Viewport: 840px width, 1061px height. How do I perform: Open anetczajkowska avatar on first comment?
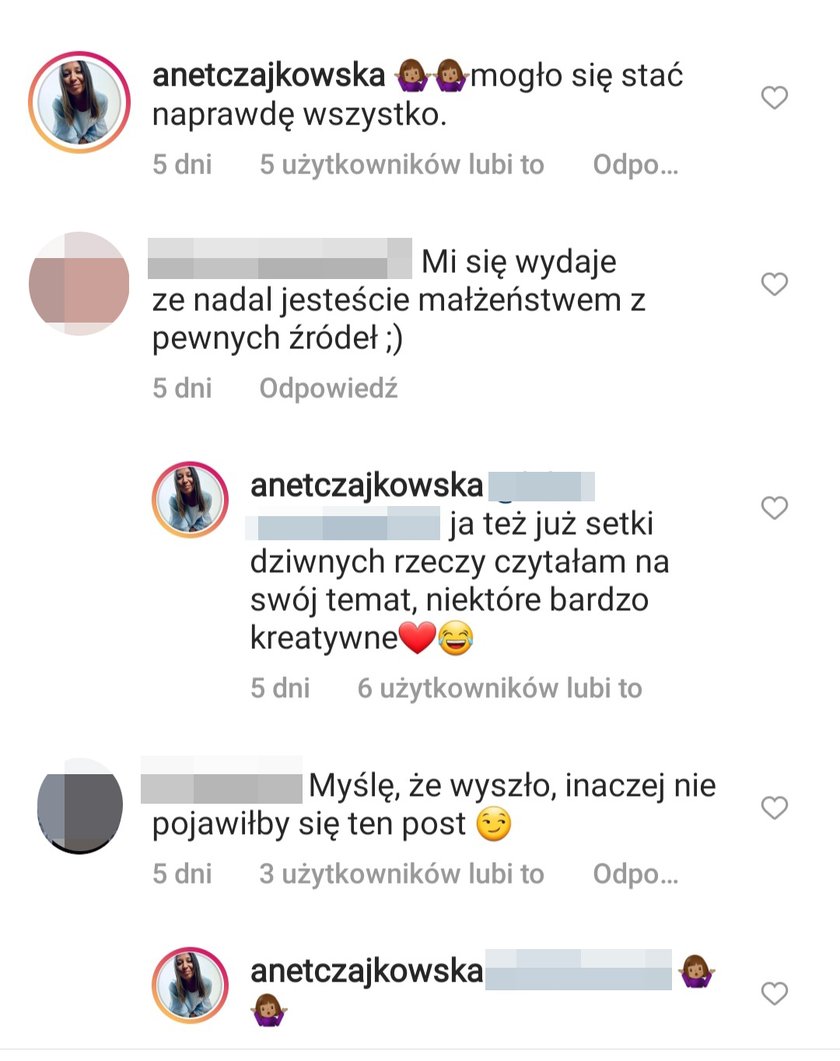tap(79, 102)
